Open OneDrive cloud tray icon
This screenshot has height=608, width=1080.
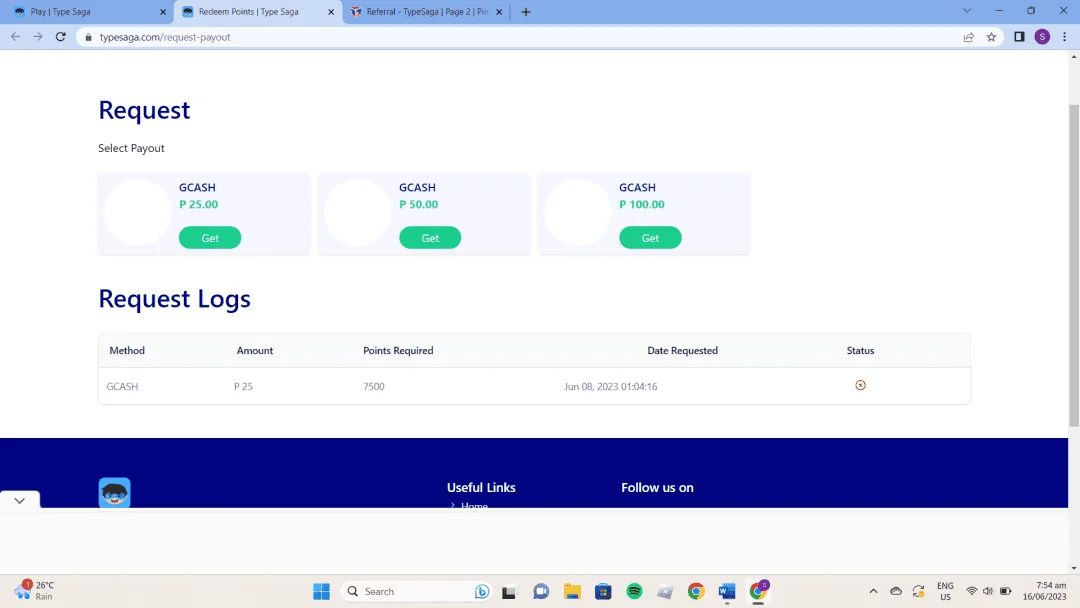pyautogui.click(x=896, y=591)
